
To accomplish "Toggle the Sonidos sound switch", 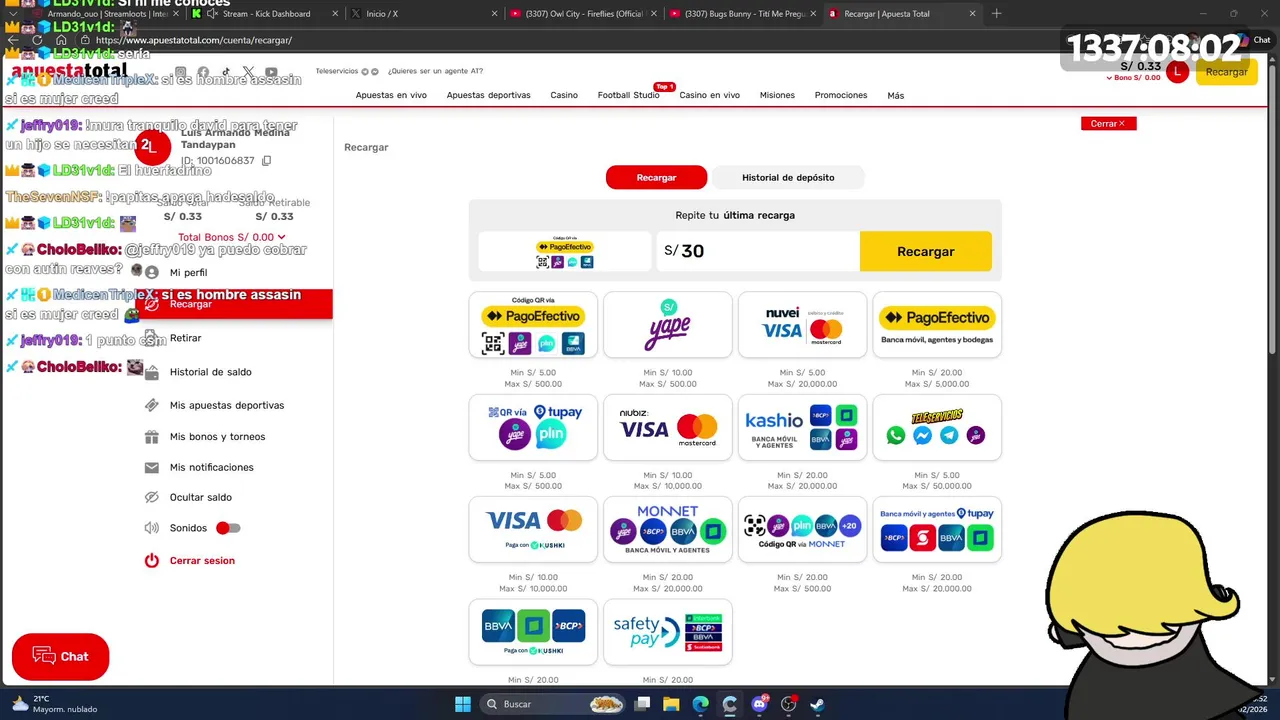I will [228, 528].
